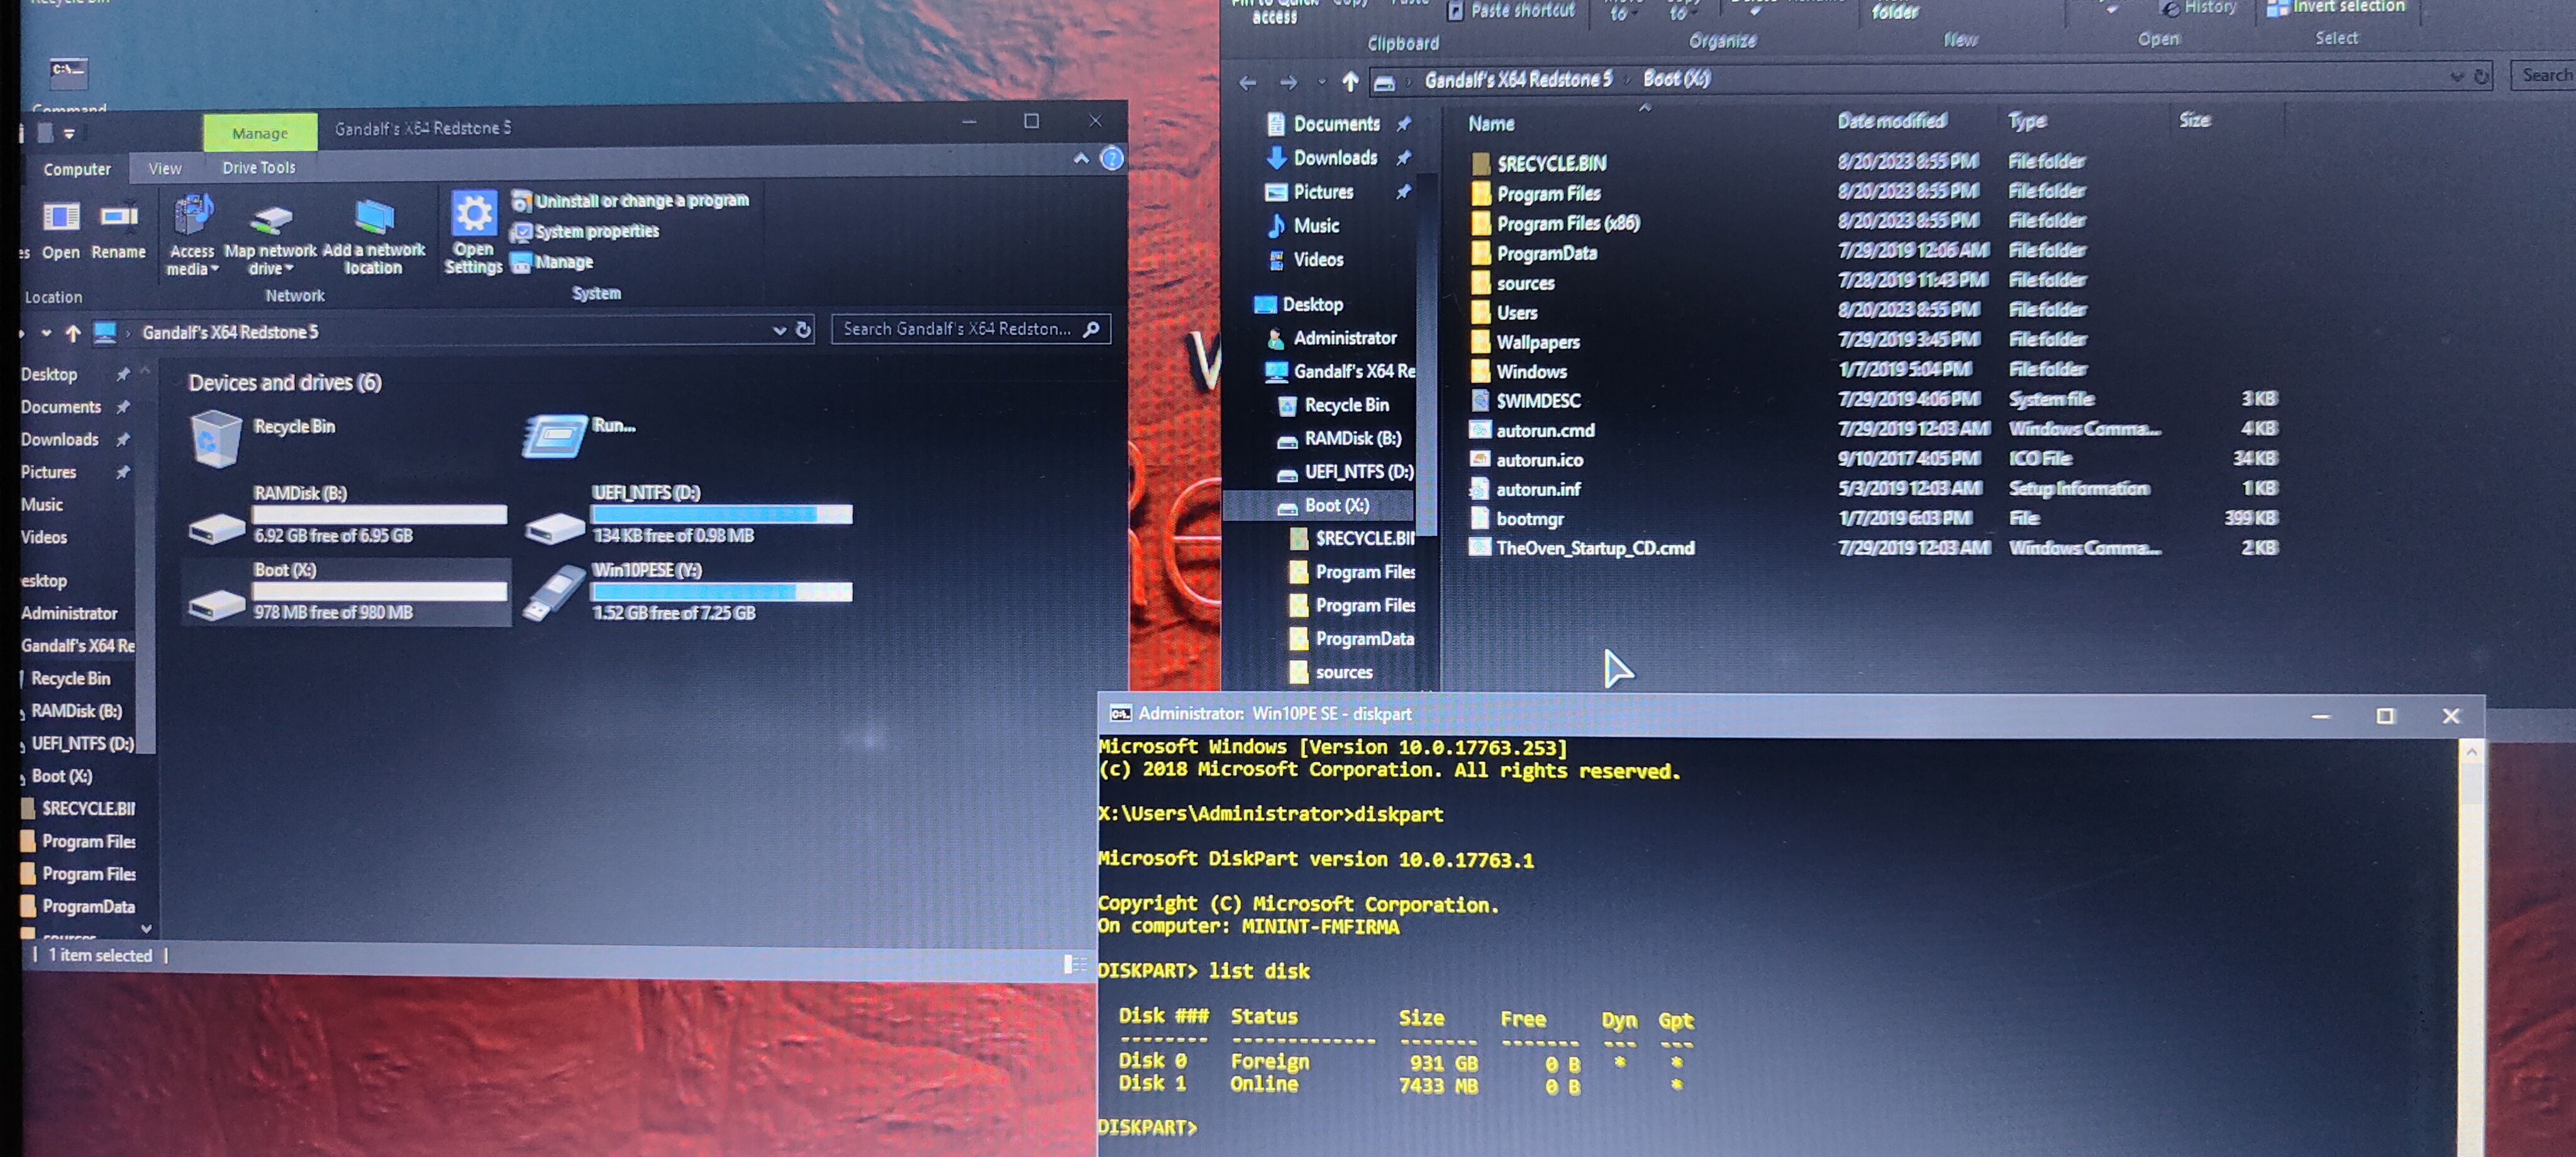Select RAMDisk (B:) in the left window's navigation pane

point(76,711)
